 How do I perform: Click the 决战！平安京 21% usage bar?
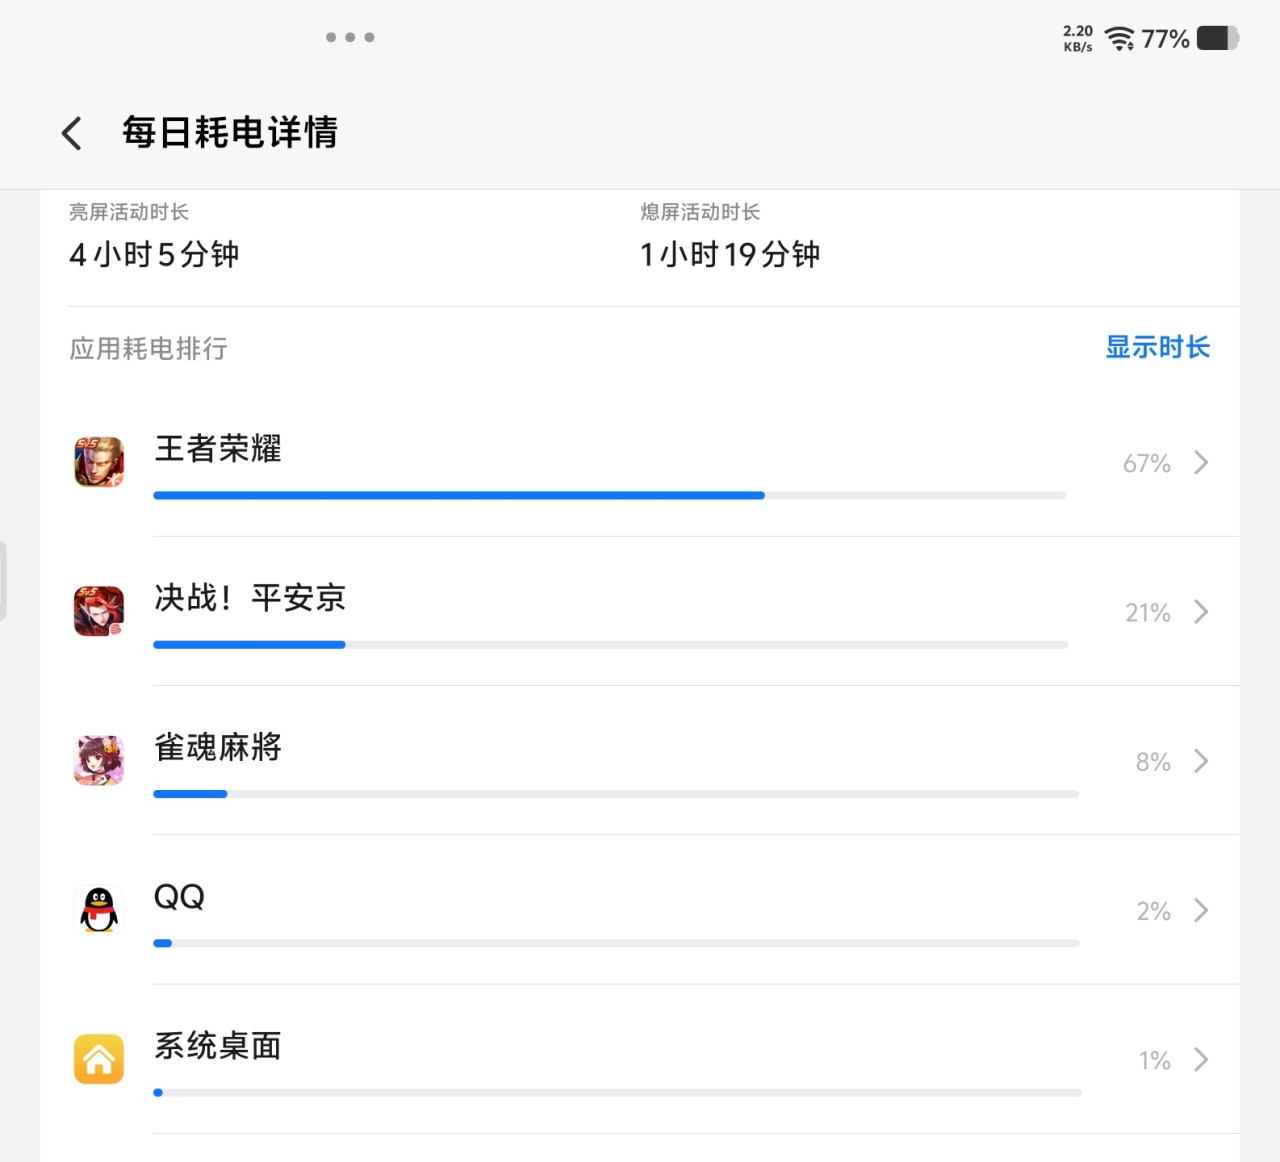(610, 645)
